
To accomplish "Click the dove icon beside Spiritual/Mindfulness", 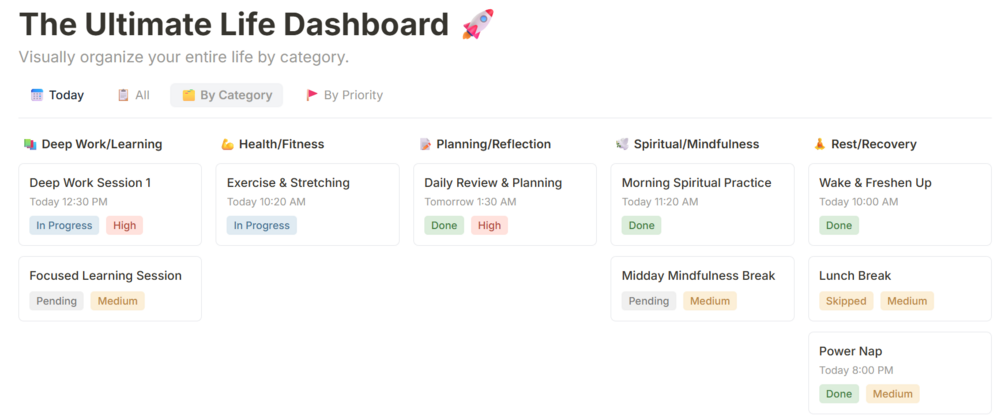I will click(622, 144).
